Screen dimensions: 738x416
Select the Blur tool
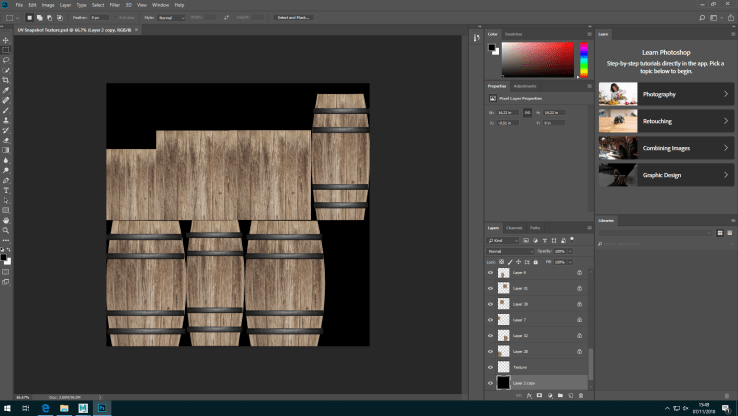tap(6, 160)
